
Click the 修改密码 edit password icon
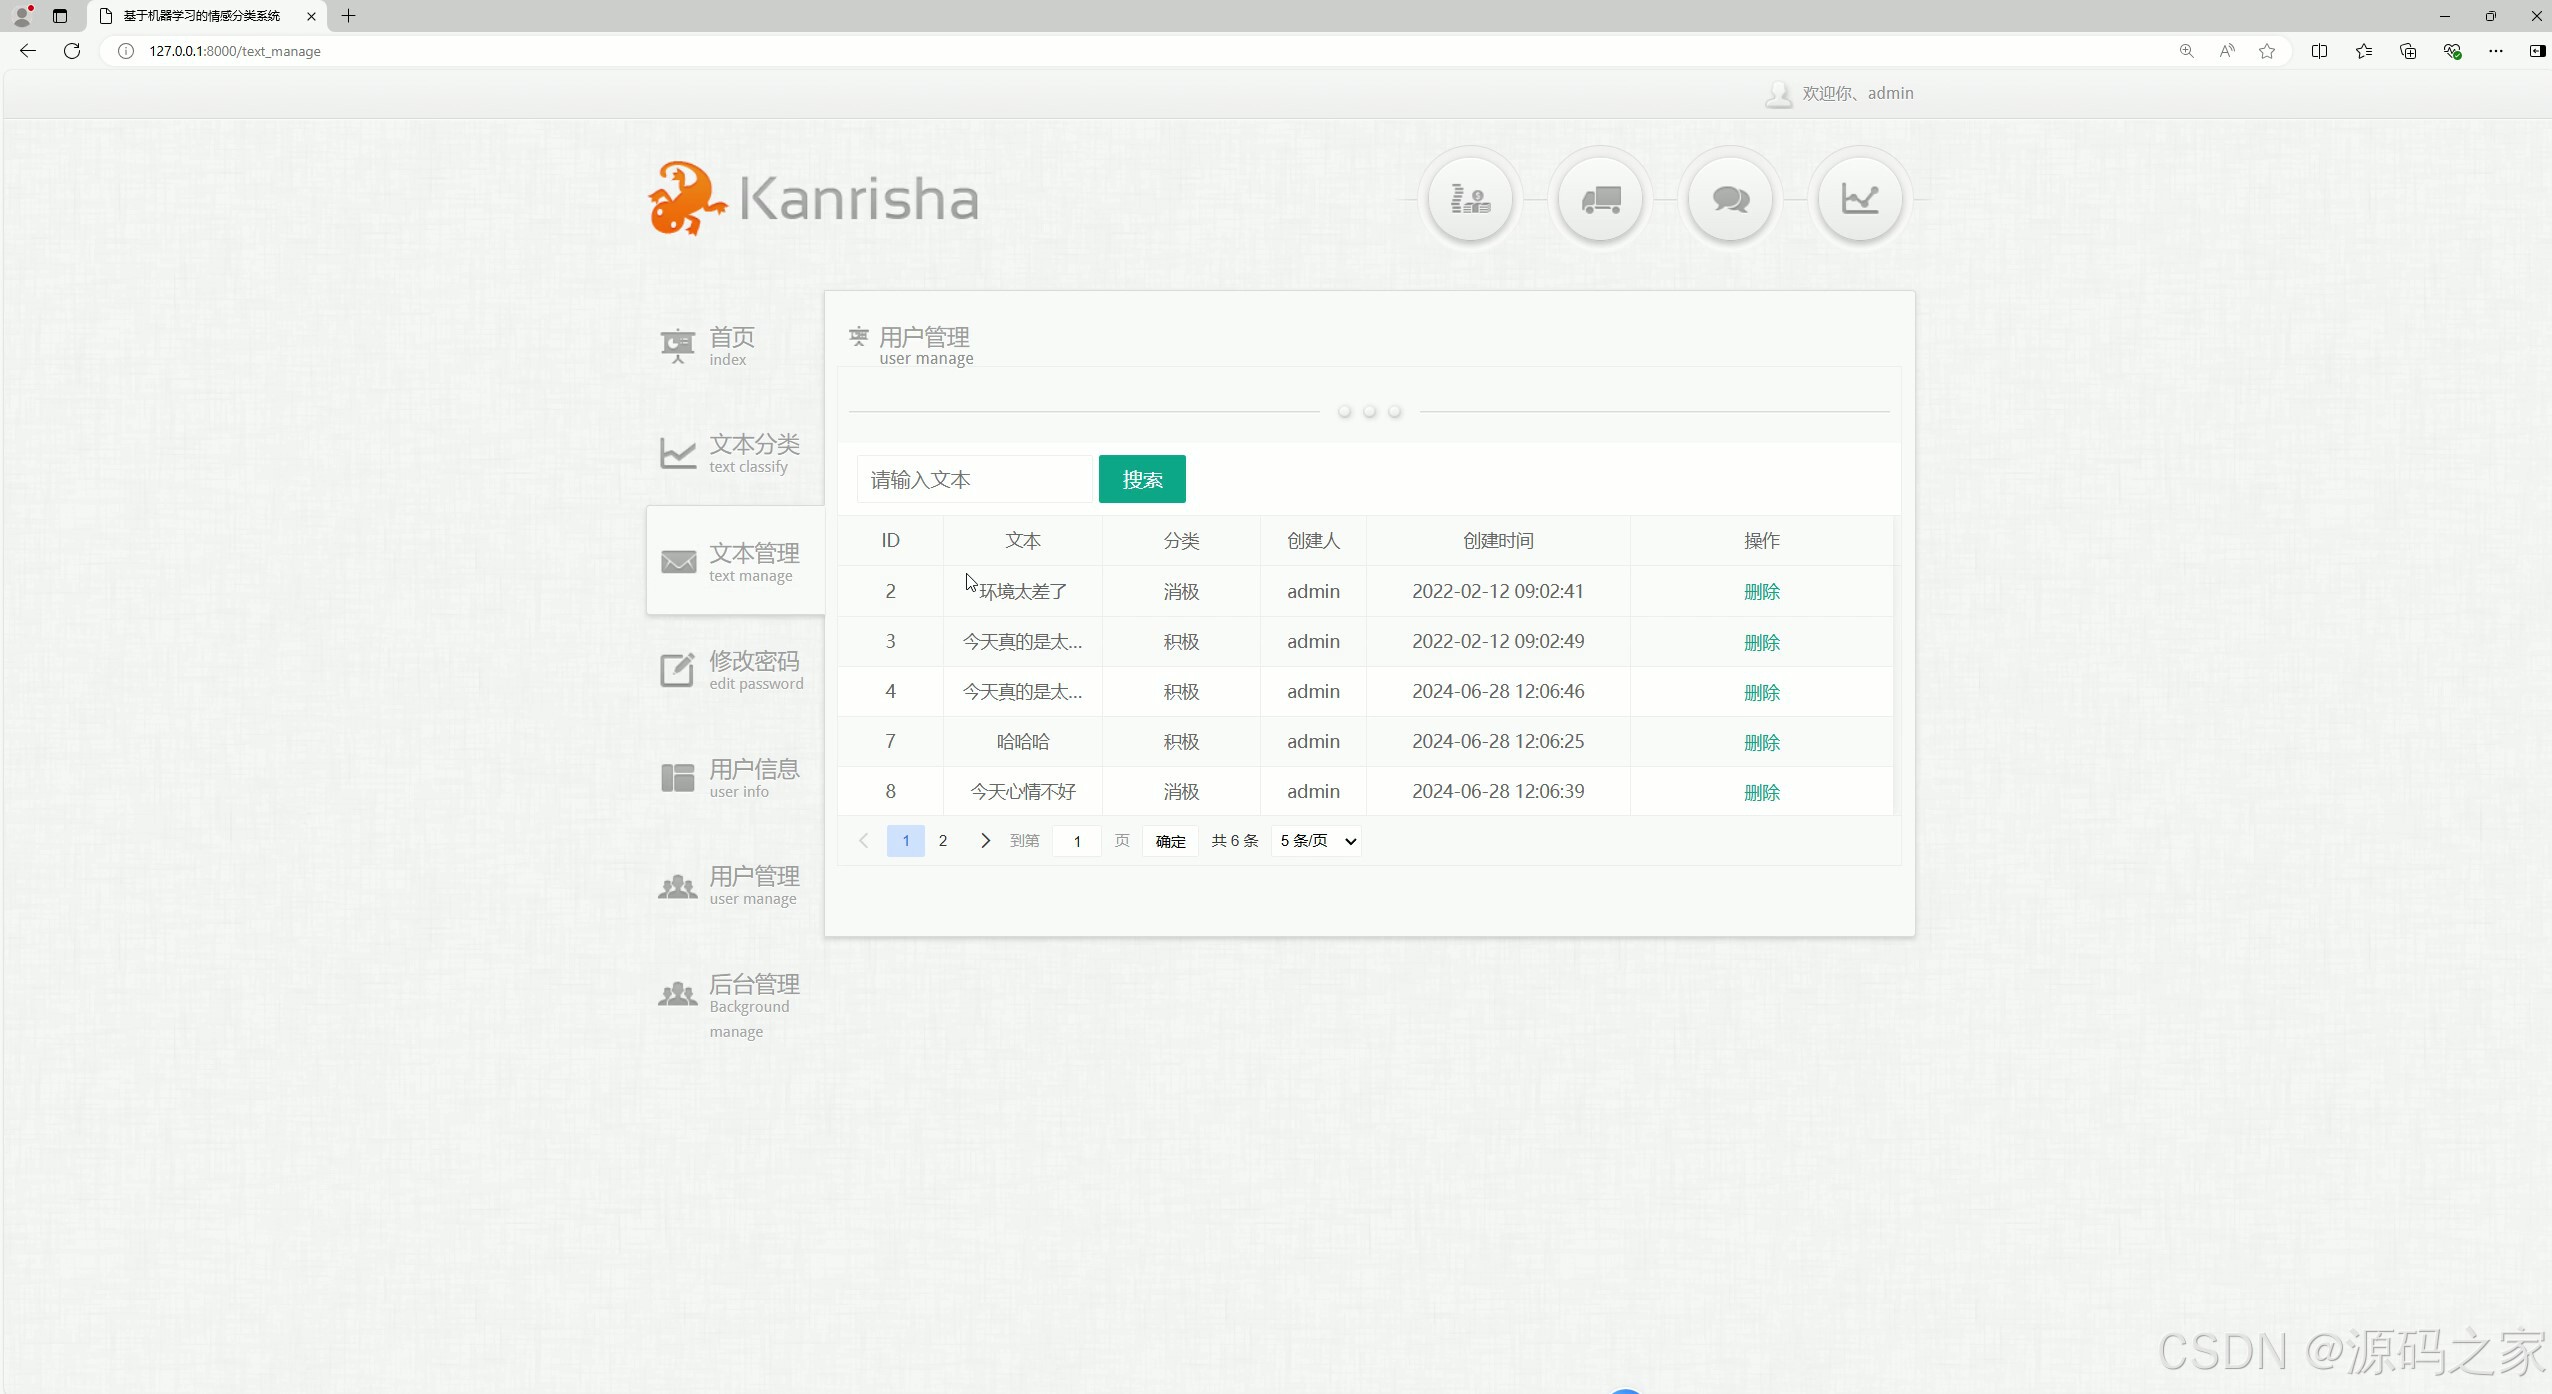677,670
